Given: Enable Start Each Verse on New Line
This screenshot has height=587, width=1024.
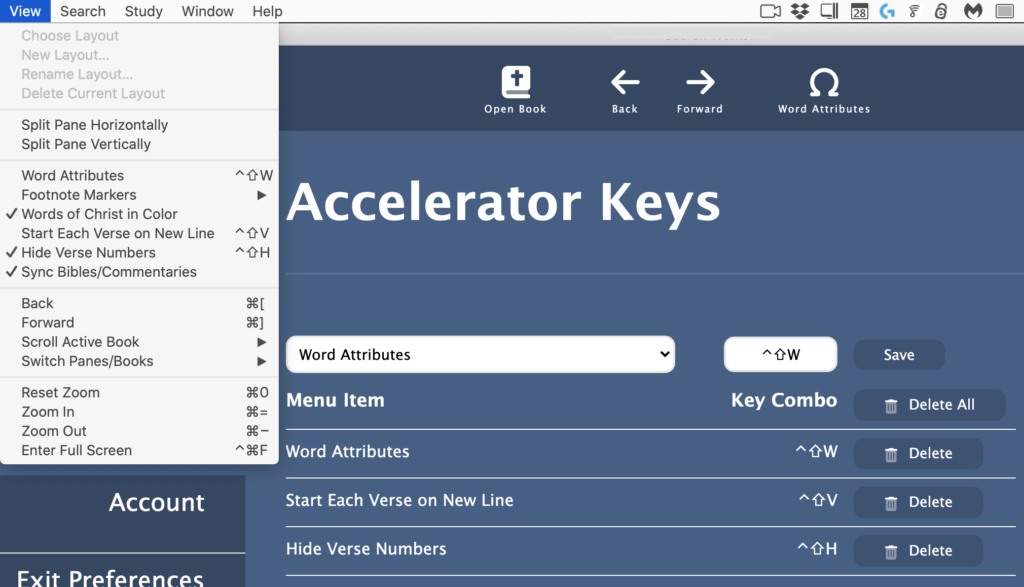Looking at the screenshot, I should [139, 233].
